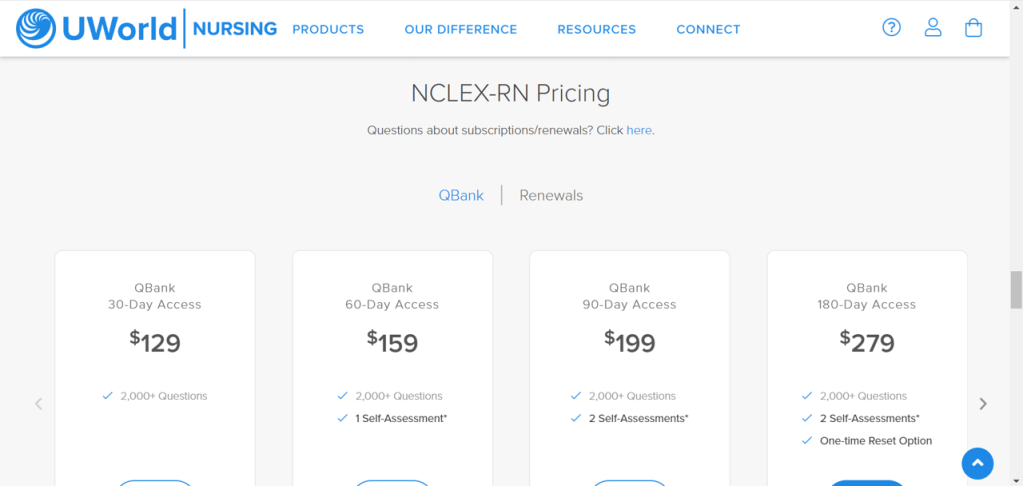Click the blue scroll-to-top arrow button
1023x486 pixels.
click(977, 463)
